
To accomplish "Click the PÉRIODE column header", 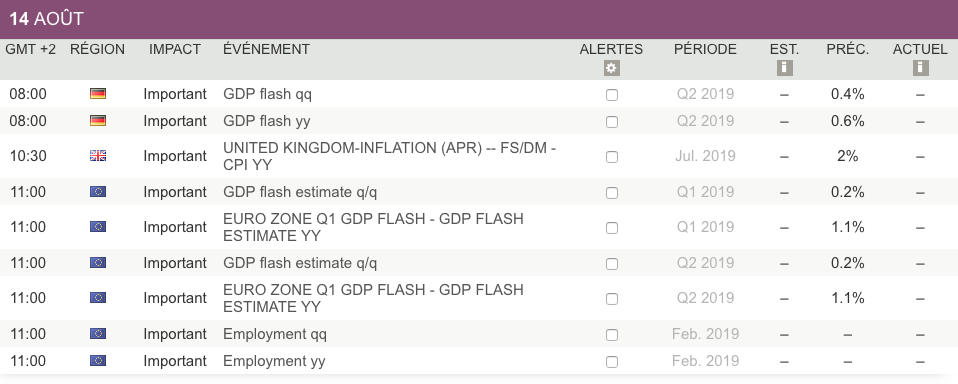I will (705, 49).
